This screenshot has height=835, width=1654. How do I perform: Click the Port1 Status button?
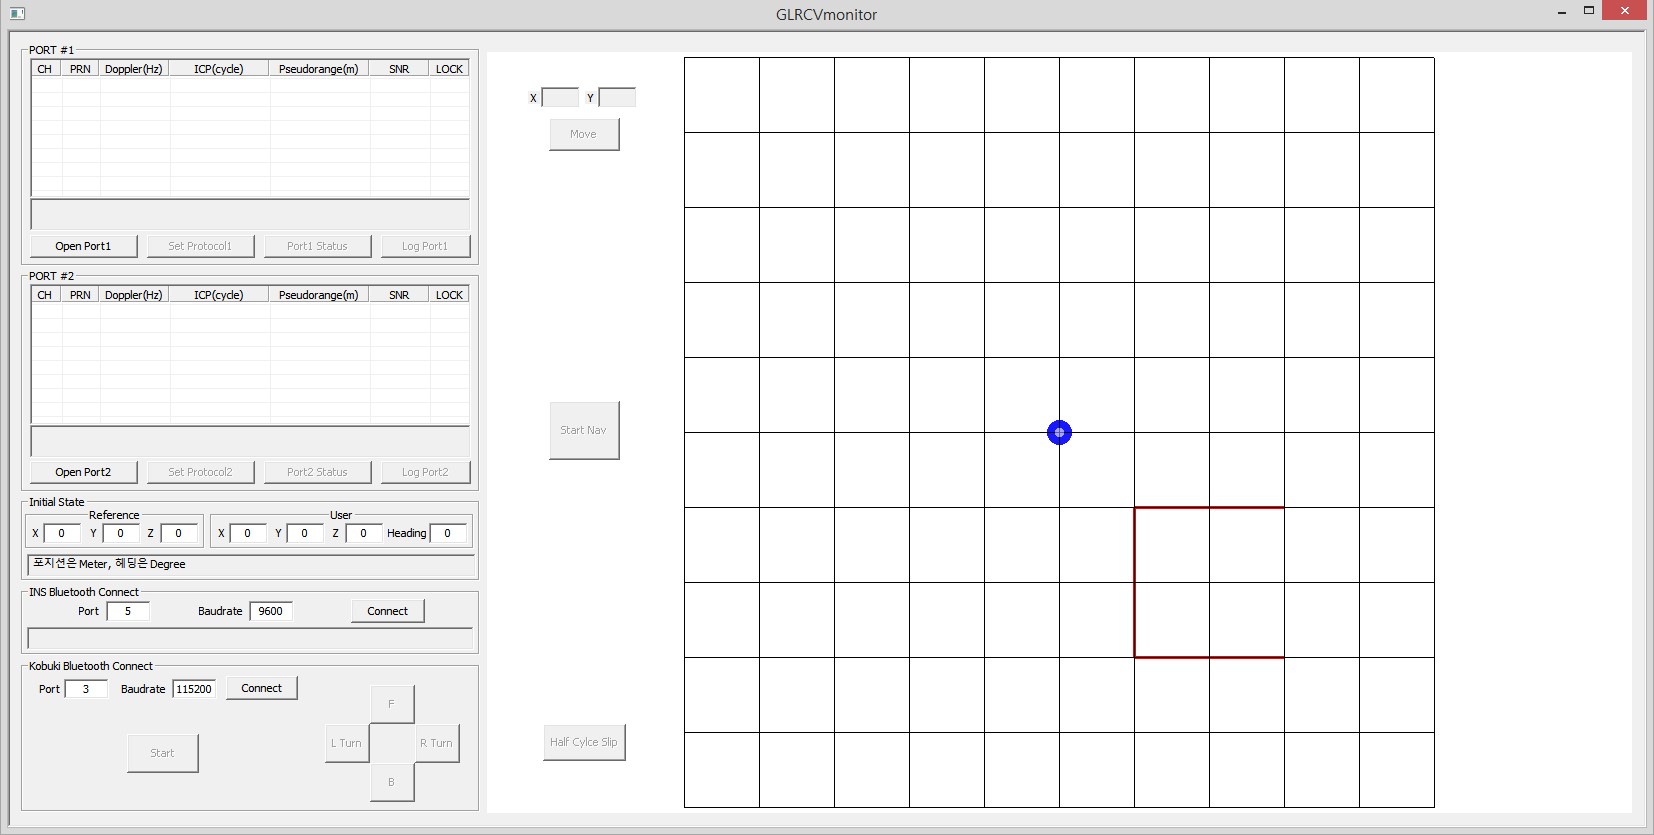click(317, 246)
